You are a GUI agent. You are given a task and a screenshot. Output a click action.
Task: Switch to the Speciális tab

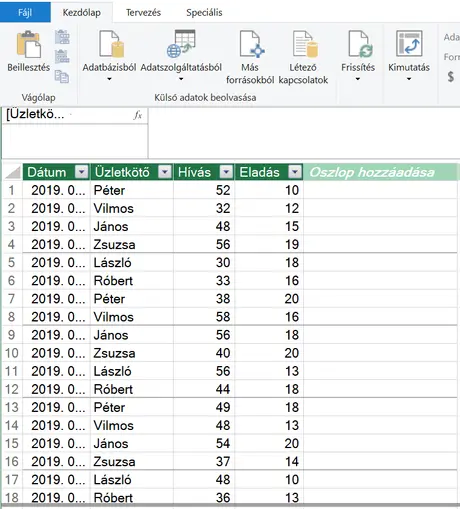[x=204, y=12]
